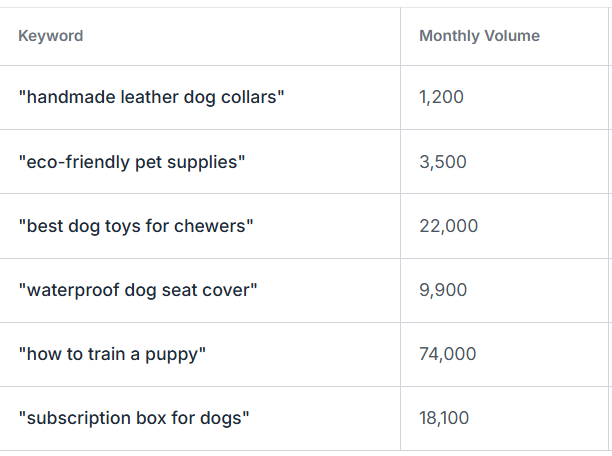The image size is (612, 456).
Task: Pick the "waterproof dog seat cover" keyword
Action: (x=138, y=290)
